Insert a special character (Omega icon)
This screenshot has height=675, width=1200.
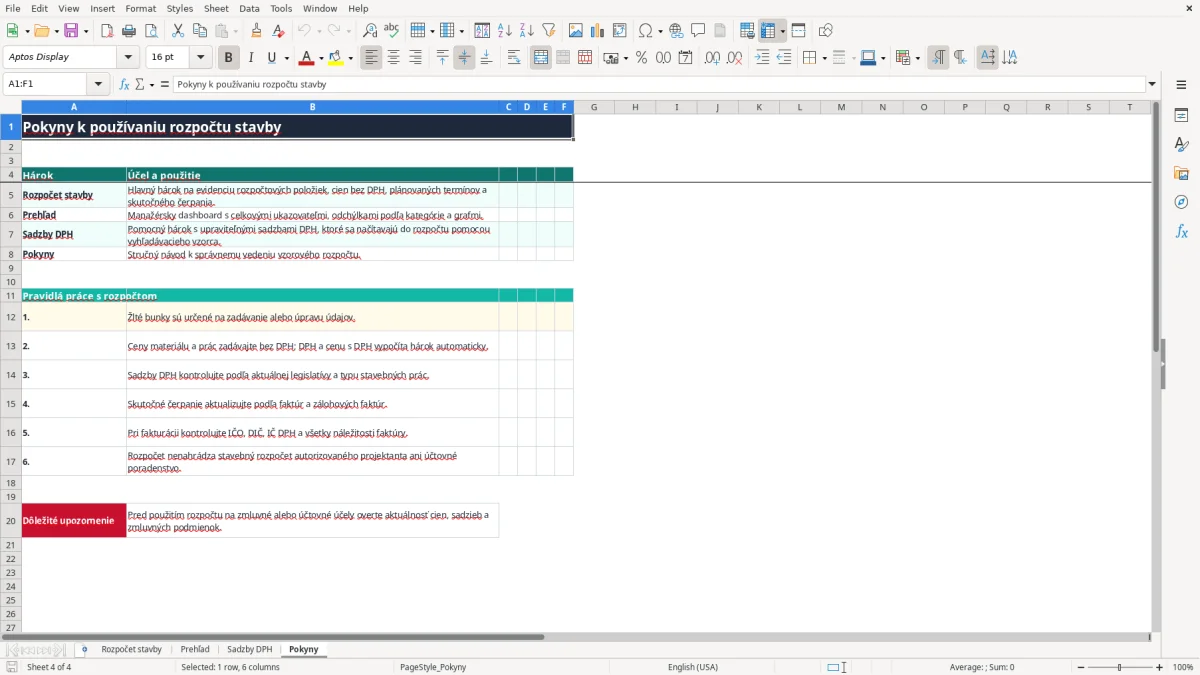[645, 31]
